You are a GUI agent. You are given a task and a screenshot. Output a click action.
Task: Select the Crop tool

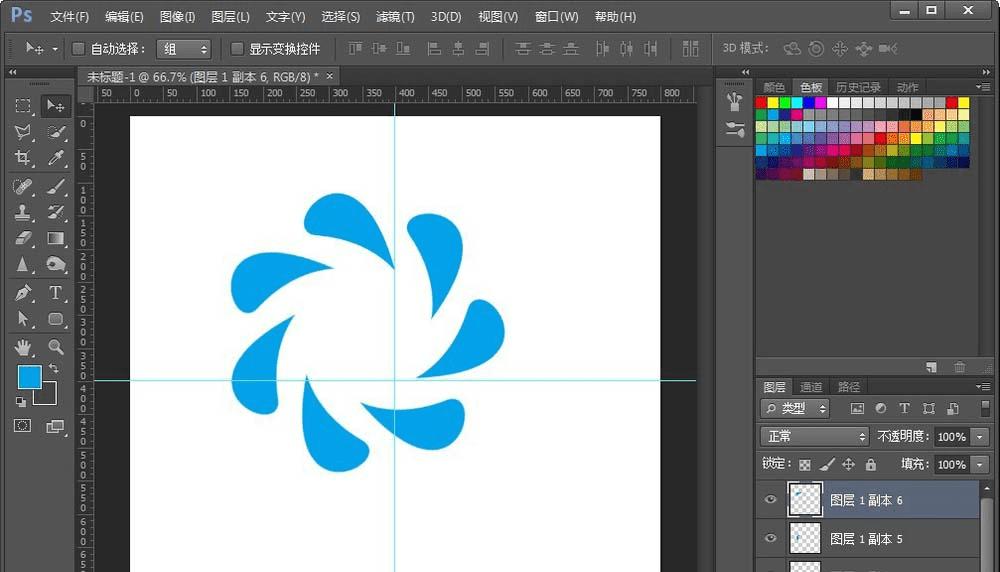pos(23,158)
